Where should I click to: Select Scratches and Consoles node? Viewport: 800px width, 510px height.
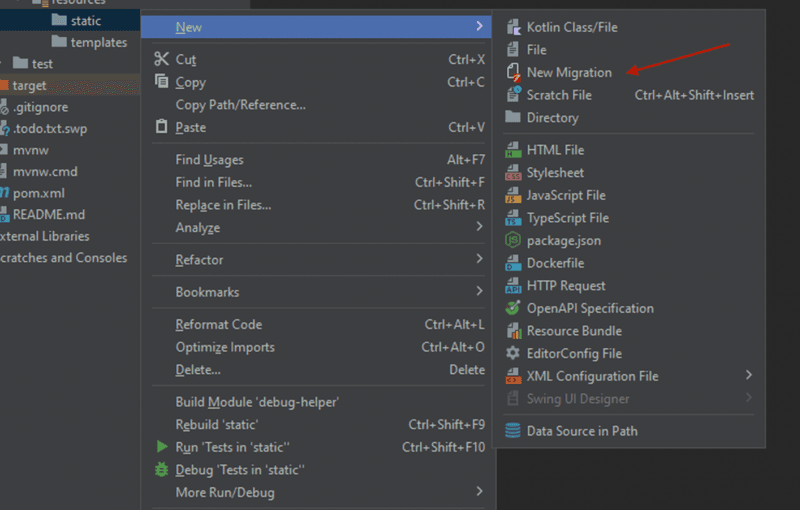63,258
